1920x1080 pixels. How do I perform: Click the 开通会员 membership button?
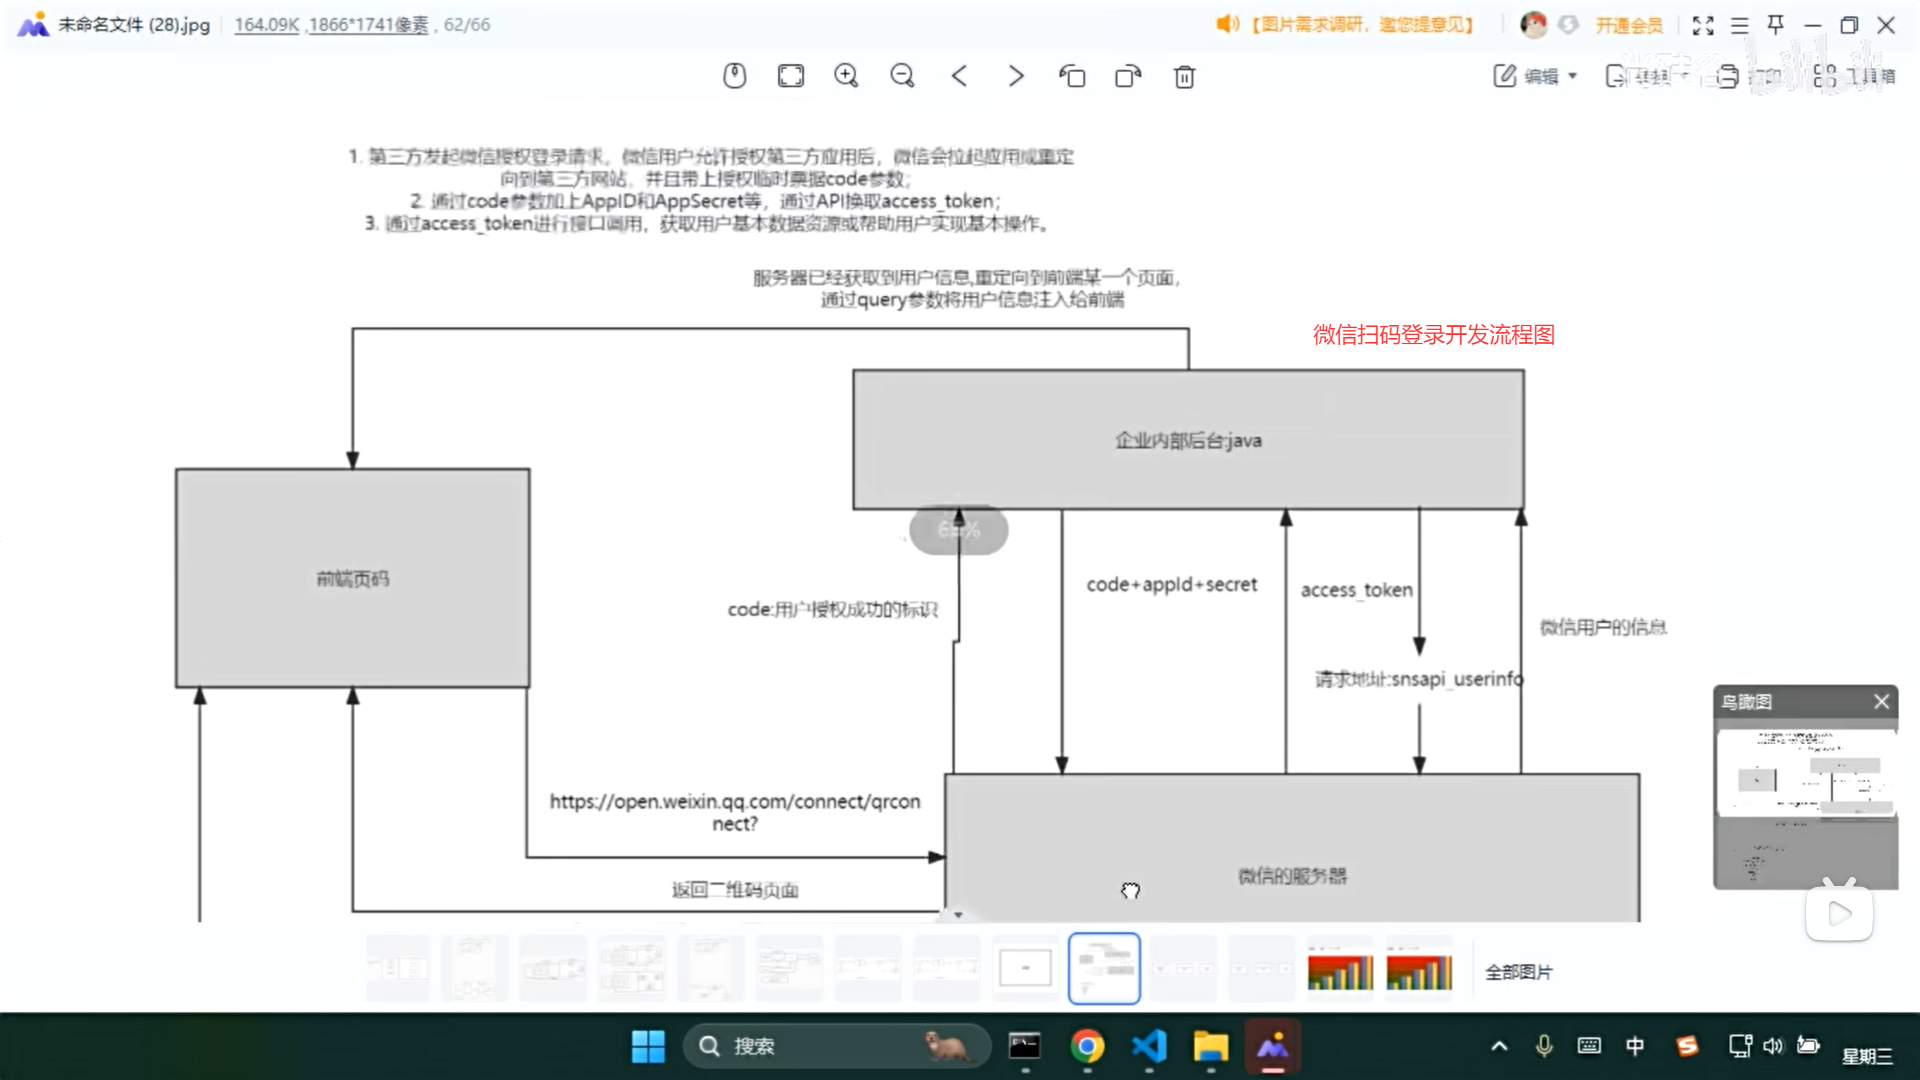[x=1630, y=25]
